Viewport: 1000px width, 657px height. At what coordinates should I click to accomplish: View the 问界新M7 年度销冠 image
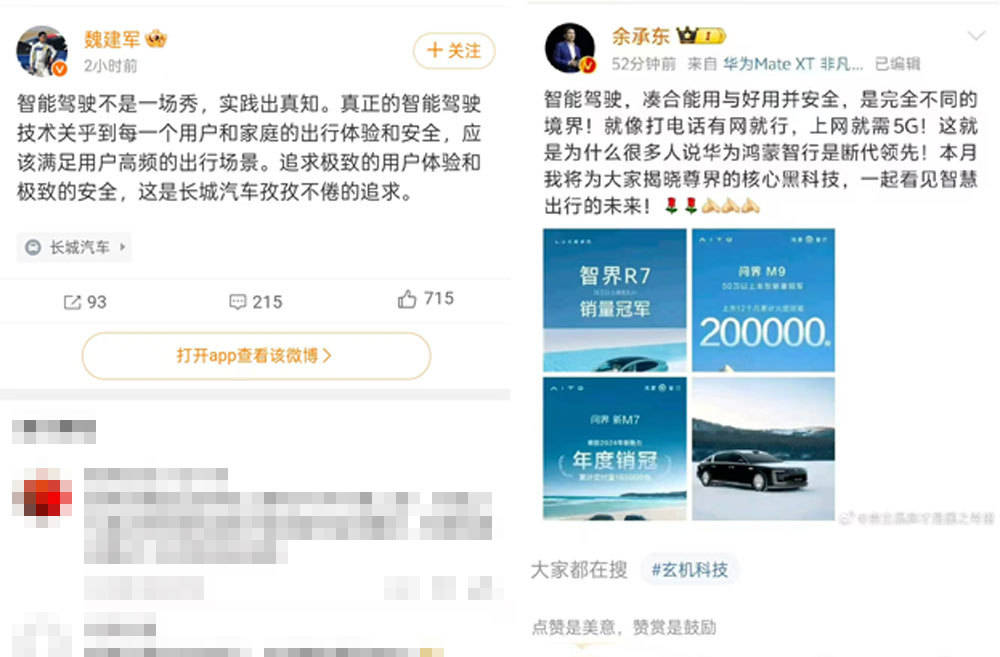(615, 448)
